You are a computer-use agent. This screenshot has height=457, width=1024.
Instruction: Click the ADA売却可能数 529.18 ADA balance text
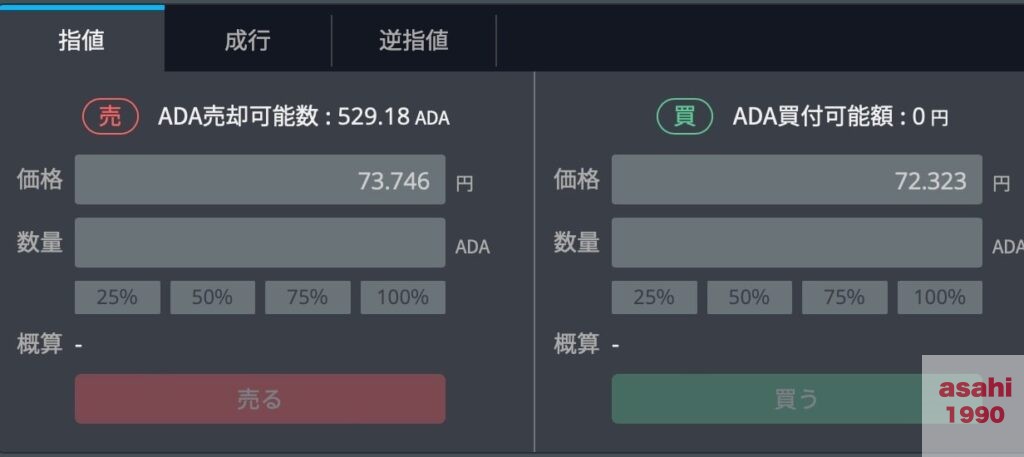click(304, 118)
